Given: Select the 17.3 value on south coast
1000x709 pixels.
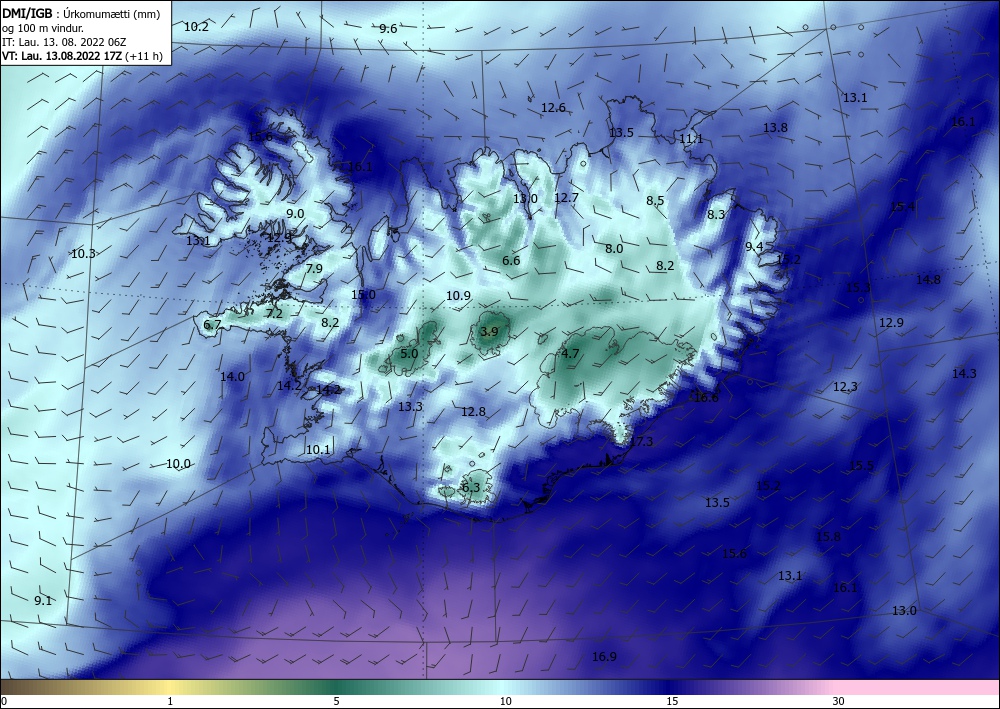Looking at the screenshot, I should (x=641, y=441).
